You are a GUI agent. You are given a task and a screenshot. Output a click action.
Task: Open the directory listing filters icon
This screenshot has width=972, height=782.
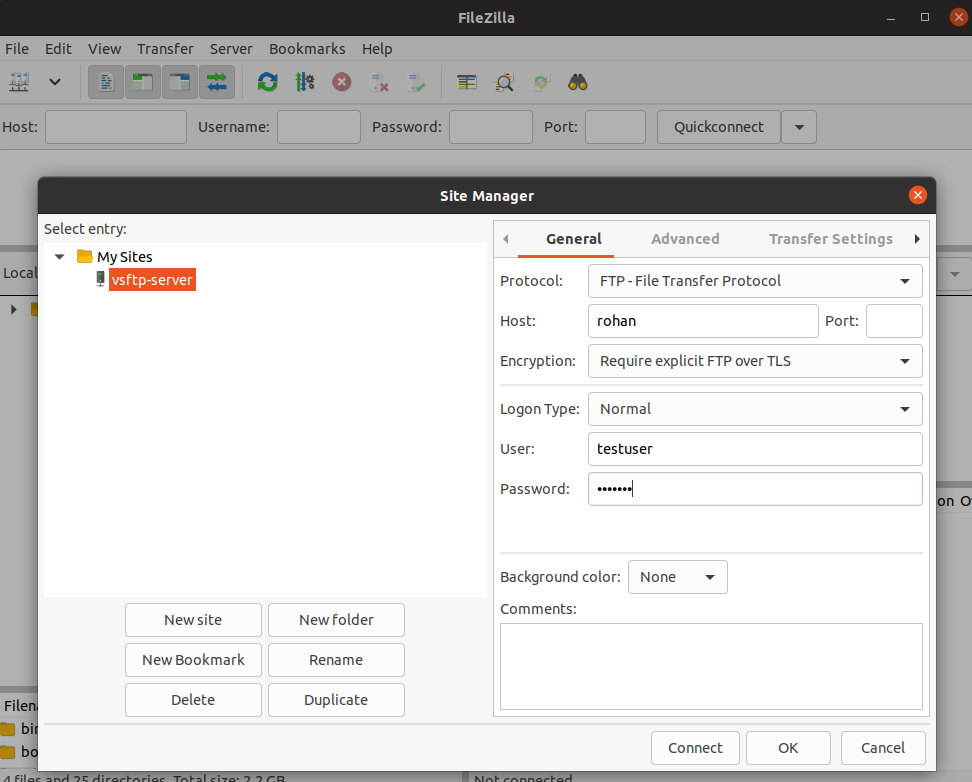click(467, 82)
